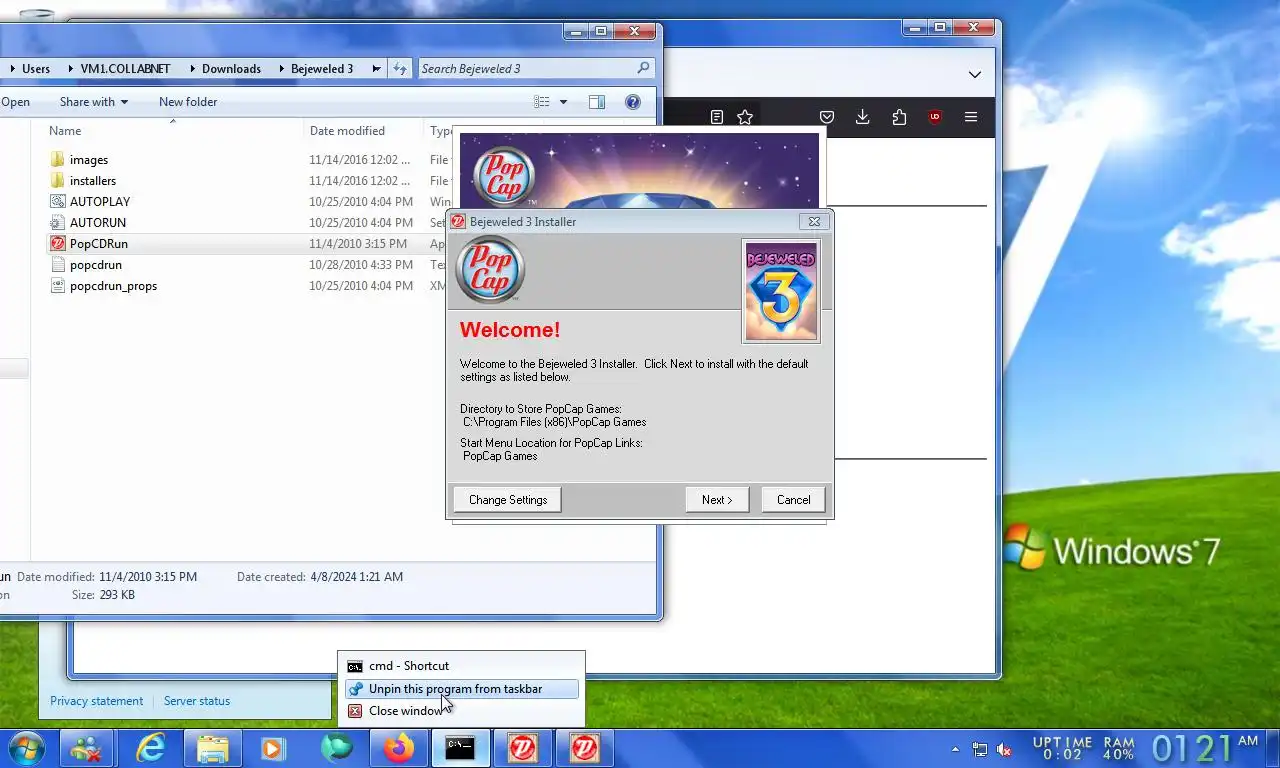Select the PopCDRun application
The height and width of the screenshot is (768, 1280).
point(99,244)
